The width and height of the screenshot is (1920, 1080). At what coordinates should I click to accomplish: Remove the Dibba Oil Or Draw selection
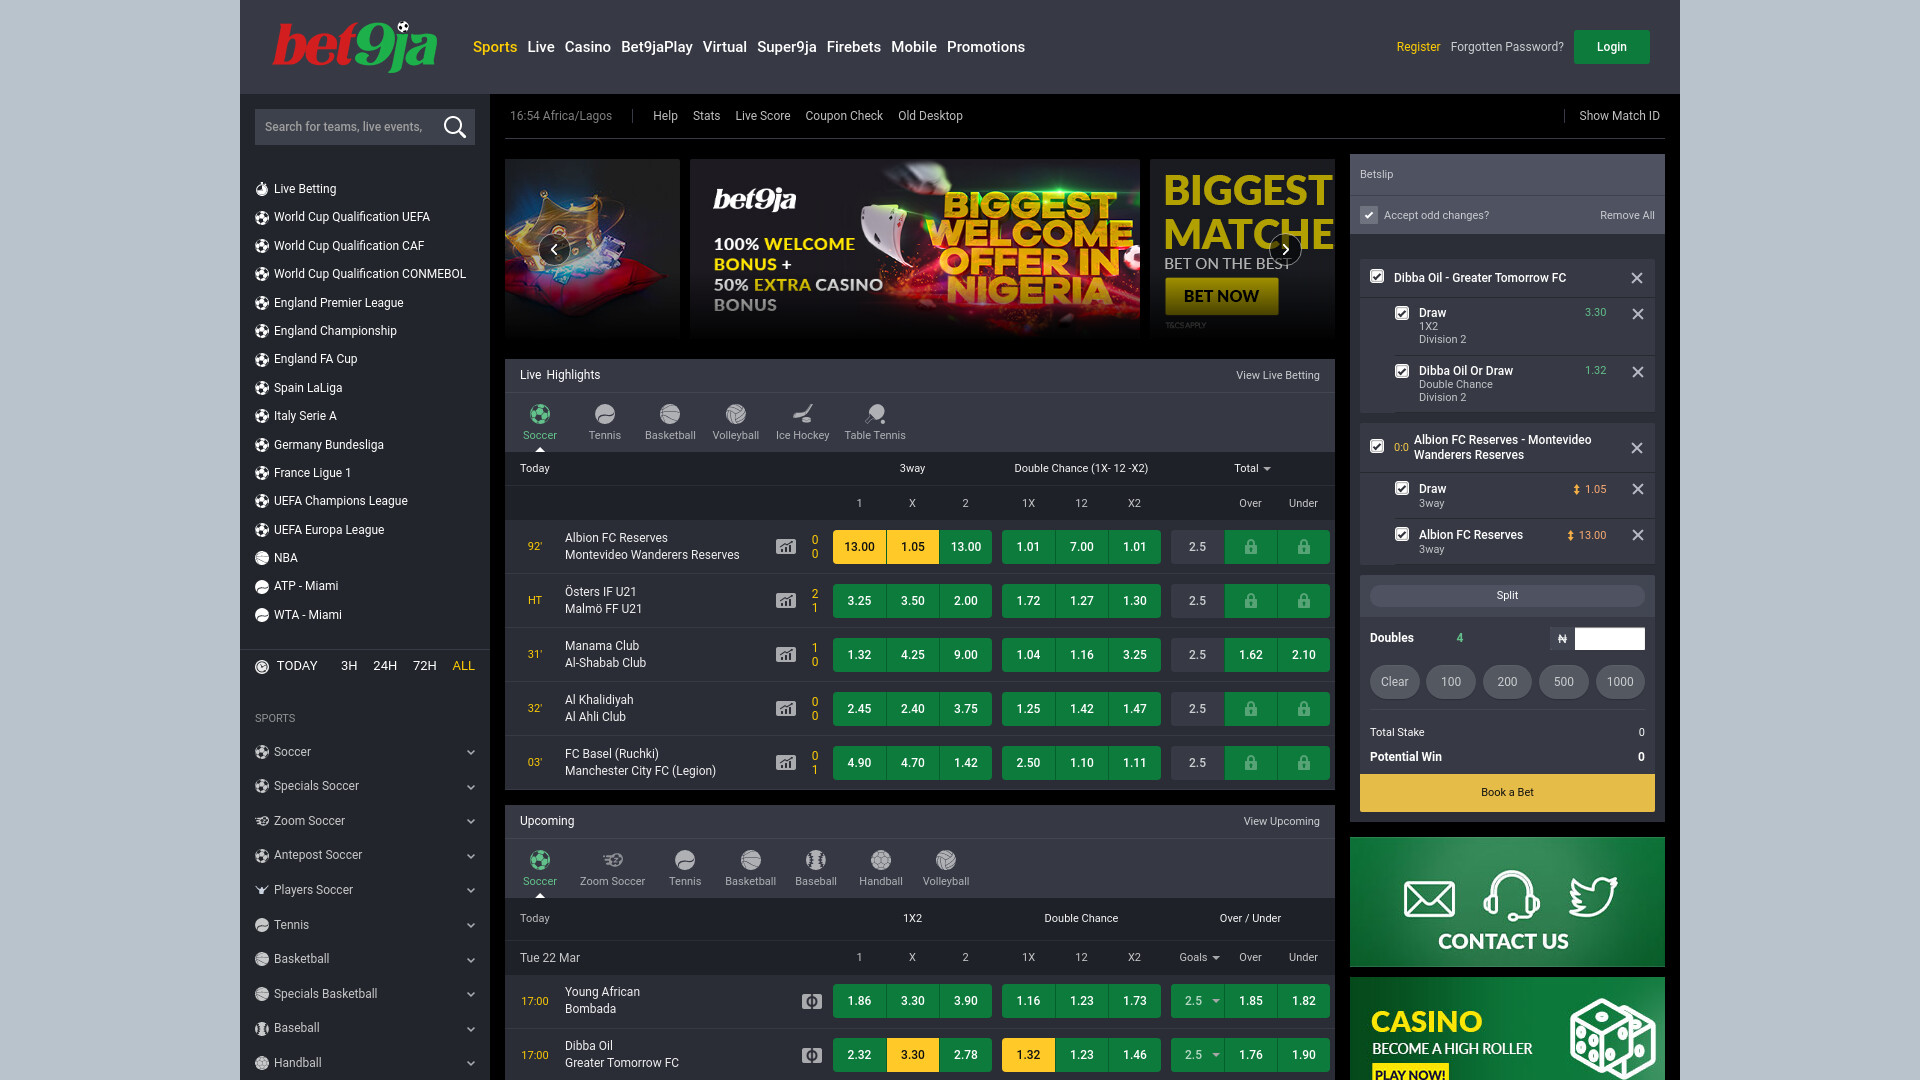1638,372
